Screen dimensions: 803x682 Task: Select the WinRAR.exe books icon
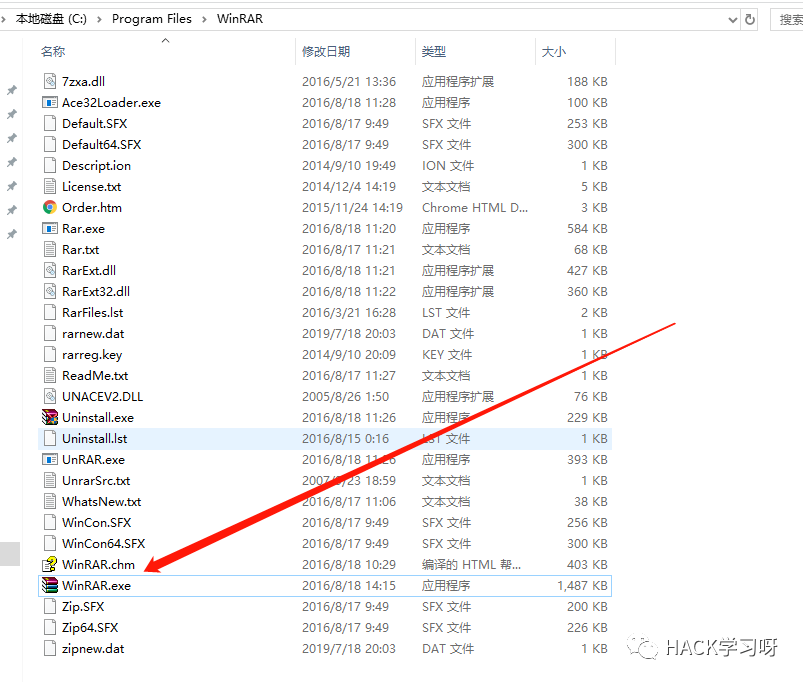coord(50,585)
